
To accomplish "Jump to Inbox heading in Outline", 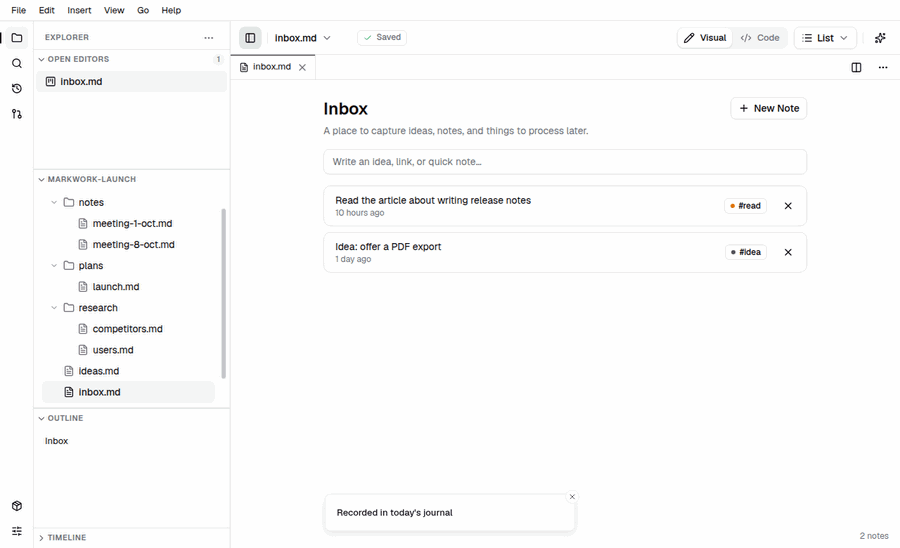I will point(56,441).
